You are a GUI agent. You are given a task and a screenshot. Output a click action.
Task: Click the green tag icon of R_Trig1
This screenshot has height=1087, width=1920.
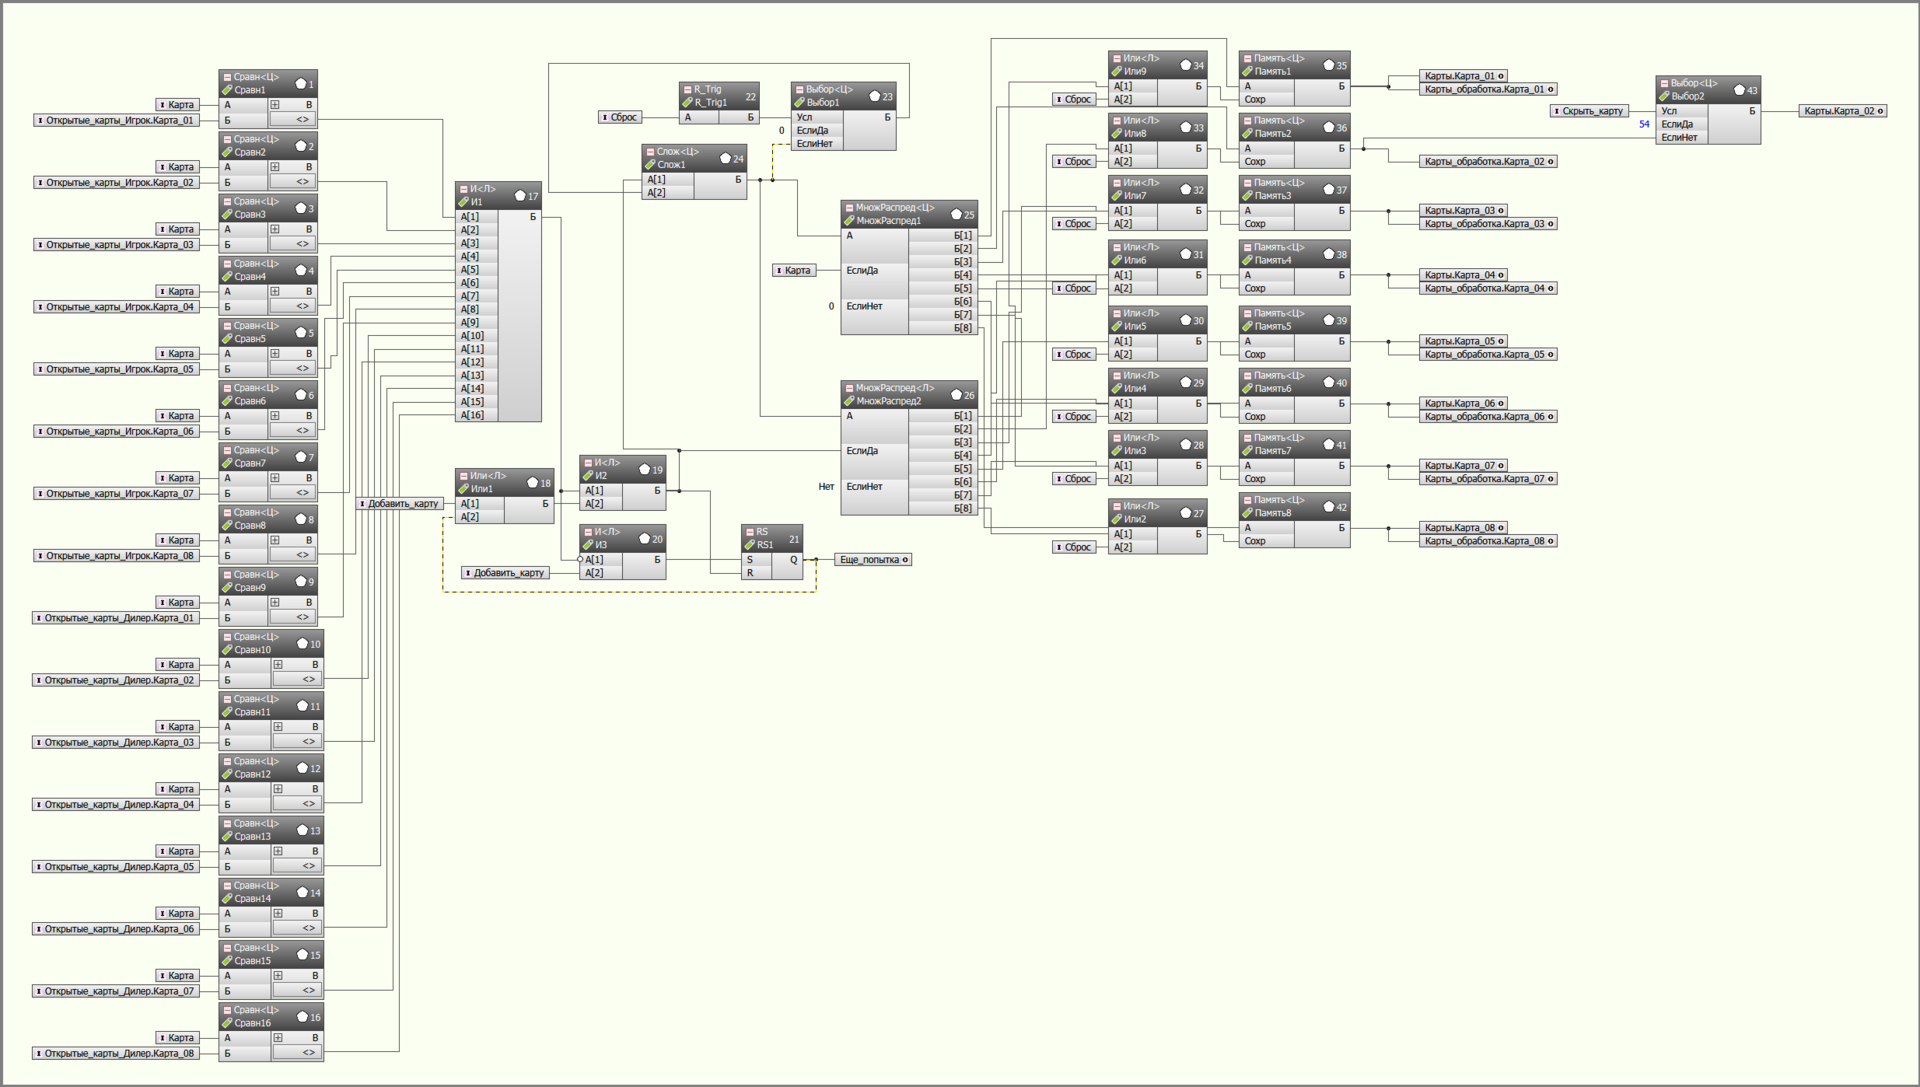point(687,103)
